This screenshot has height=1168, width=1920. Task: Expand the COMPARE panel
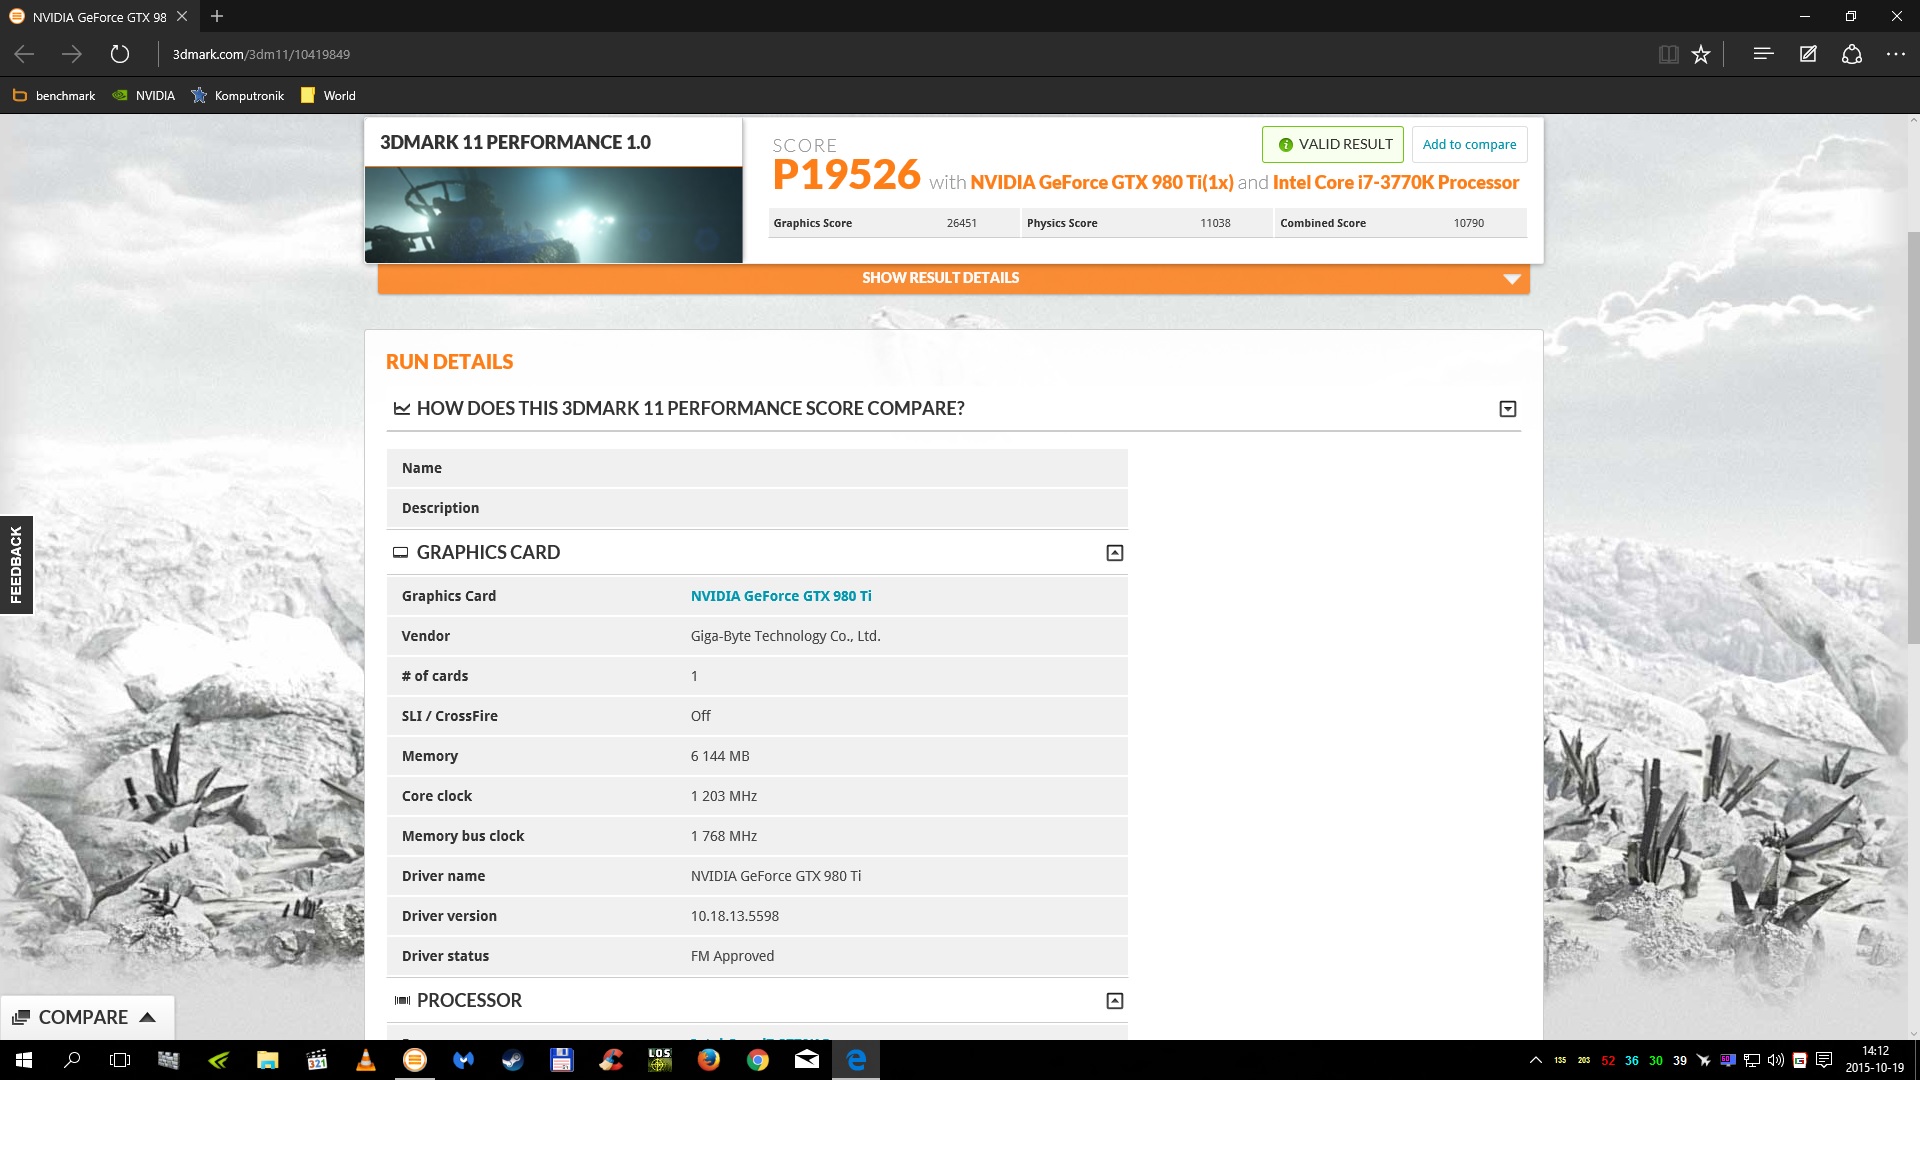coord(87,1017)
